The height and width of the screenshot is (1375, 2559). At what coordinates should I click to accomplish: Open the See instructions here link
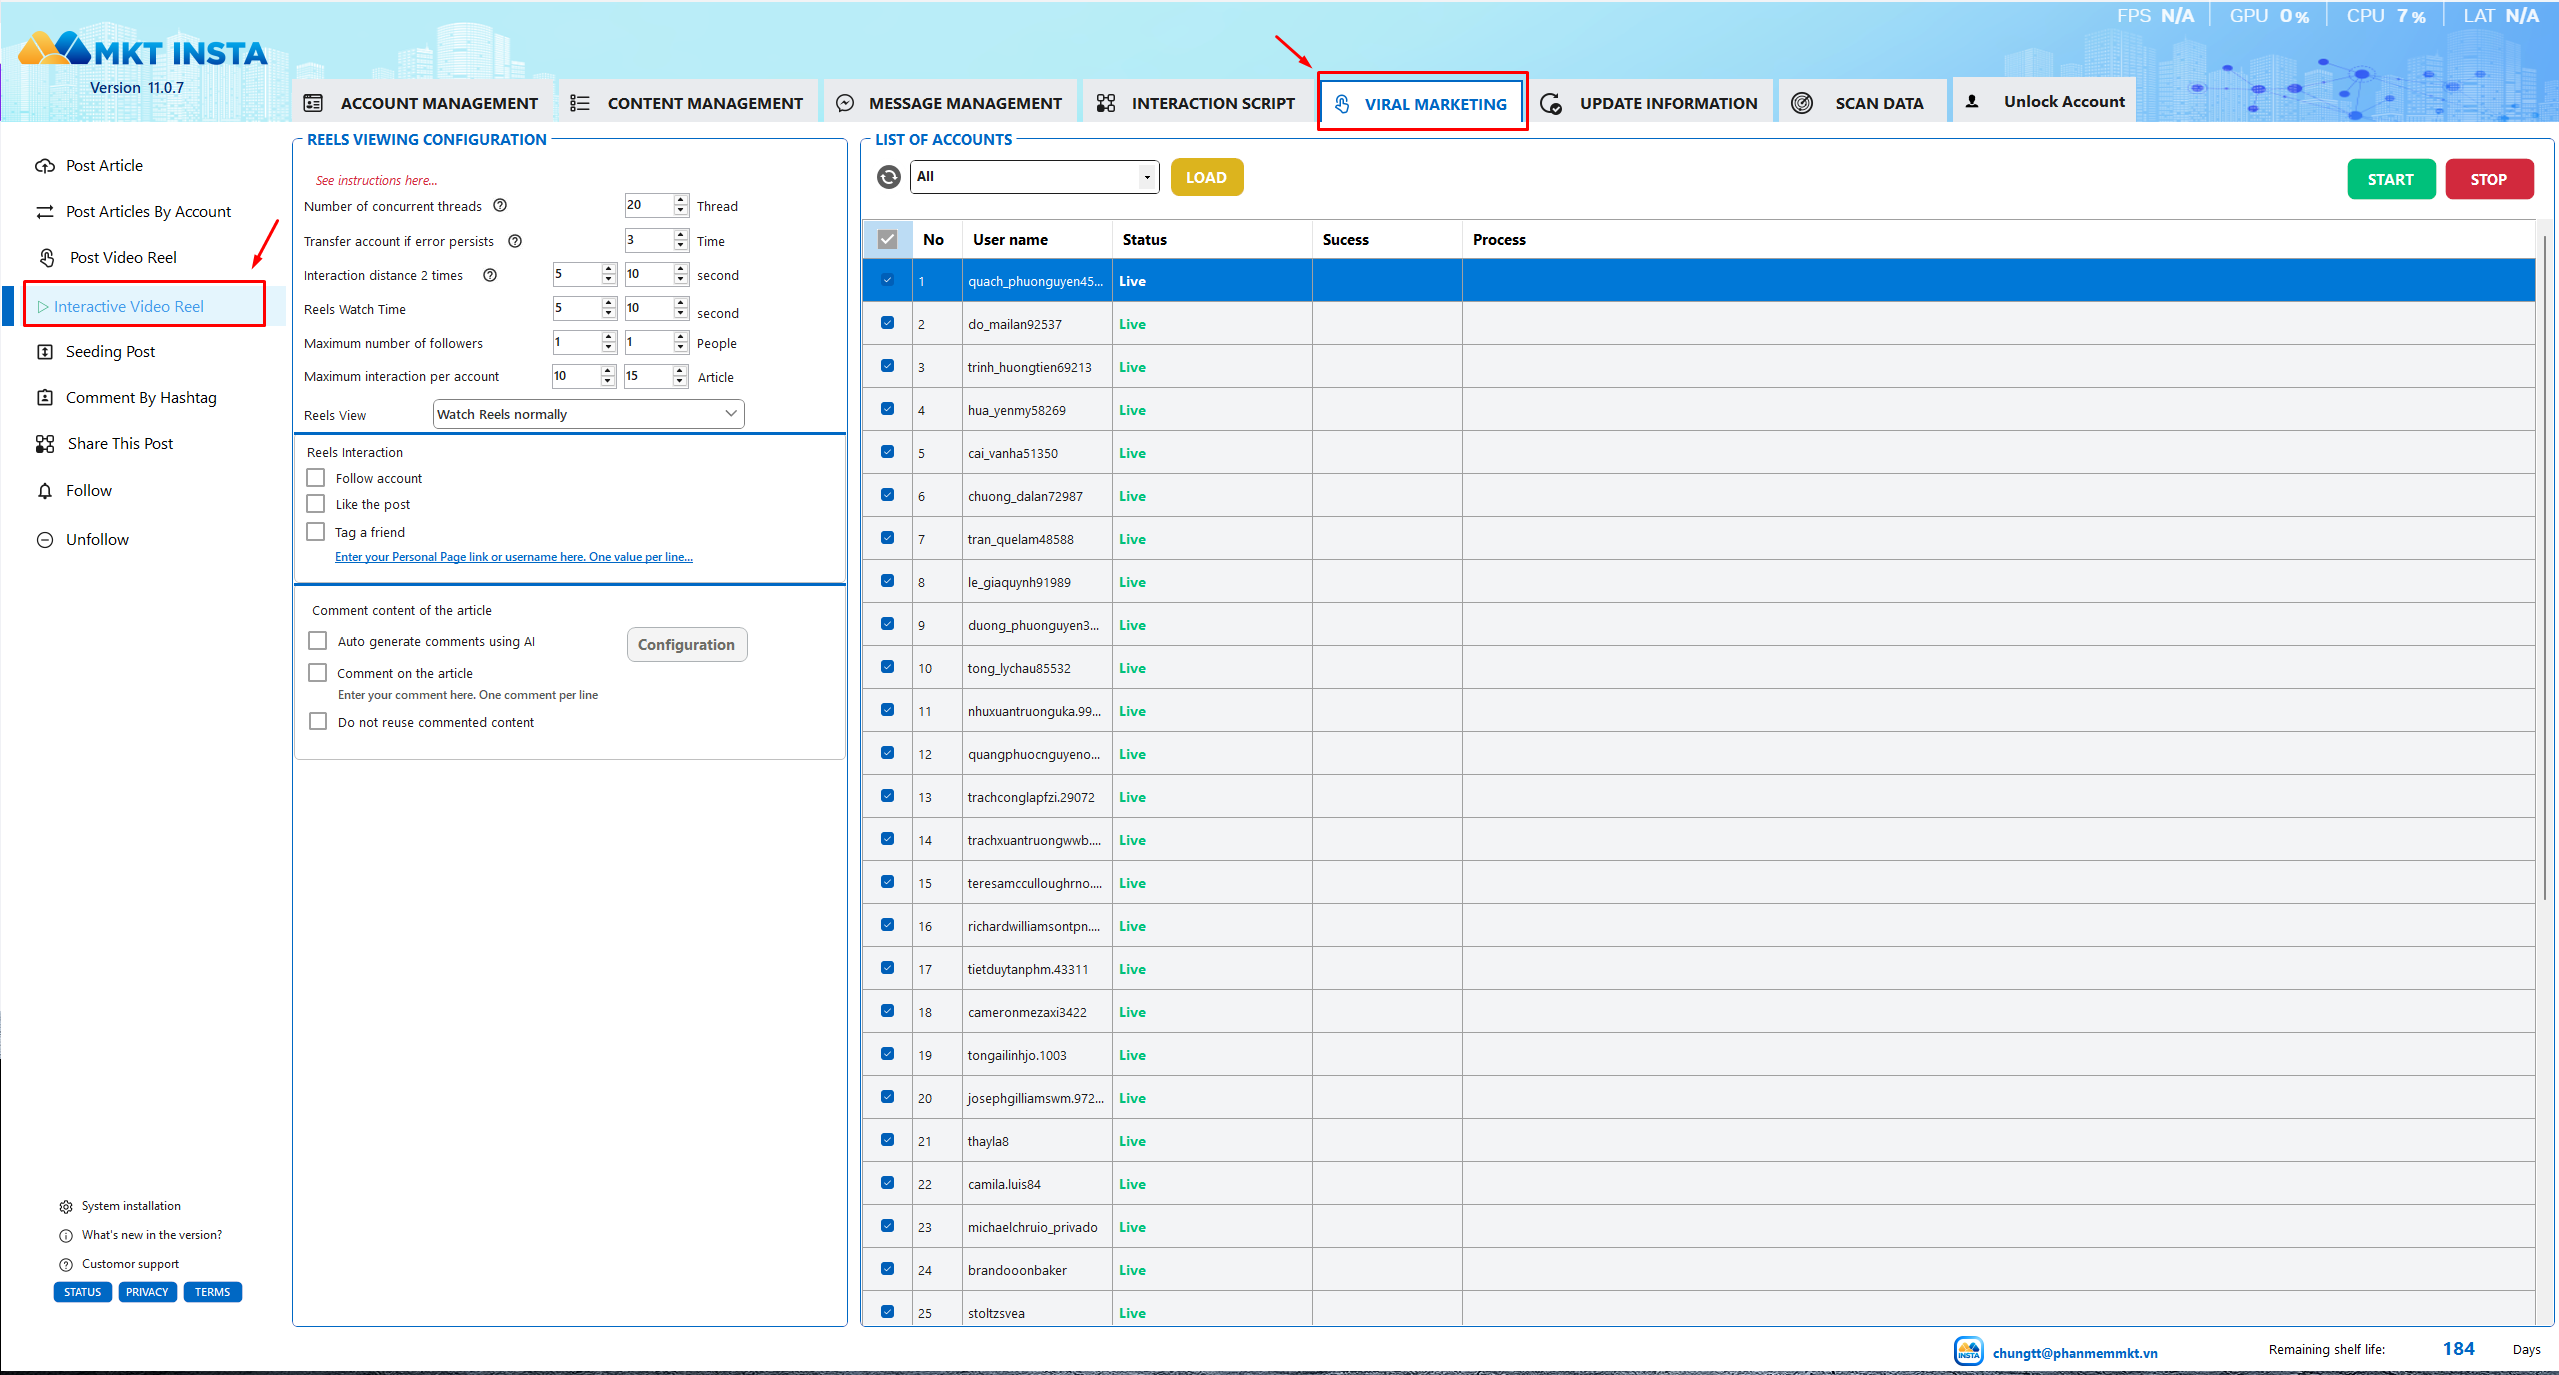[376, 181]
